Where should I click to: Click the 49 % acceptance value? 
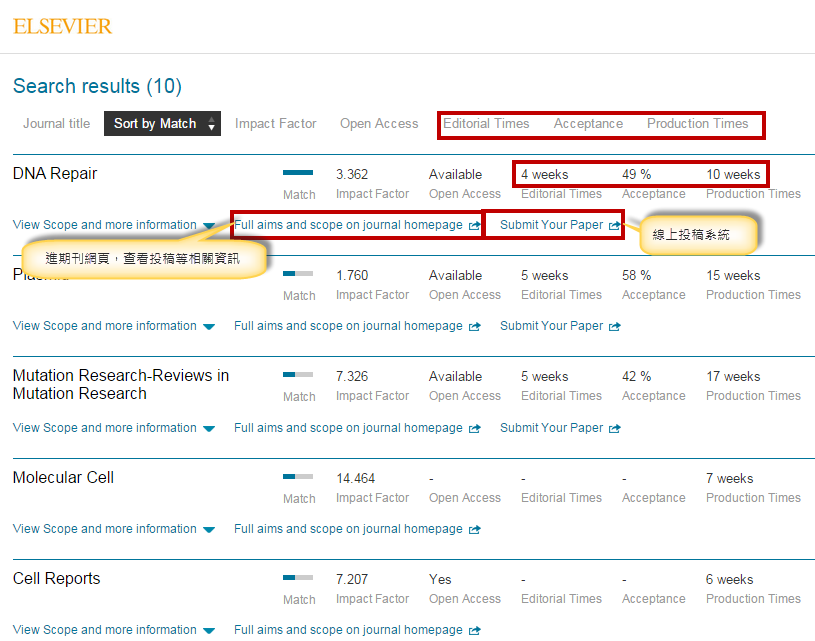click(637, 174)
